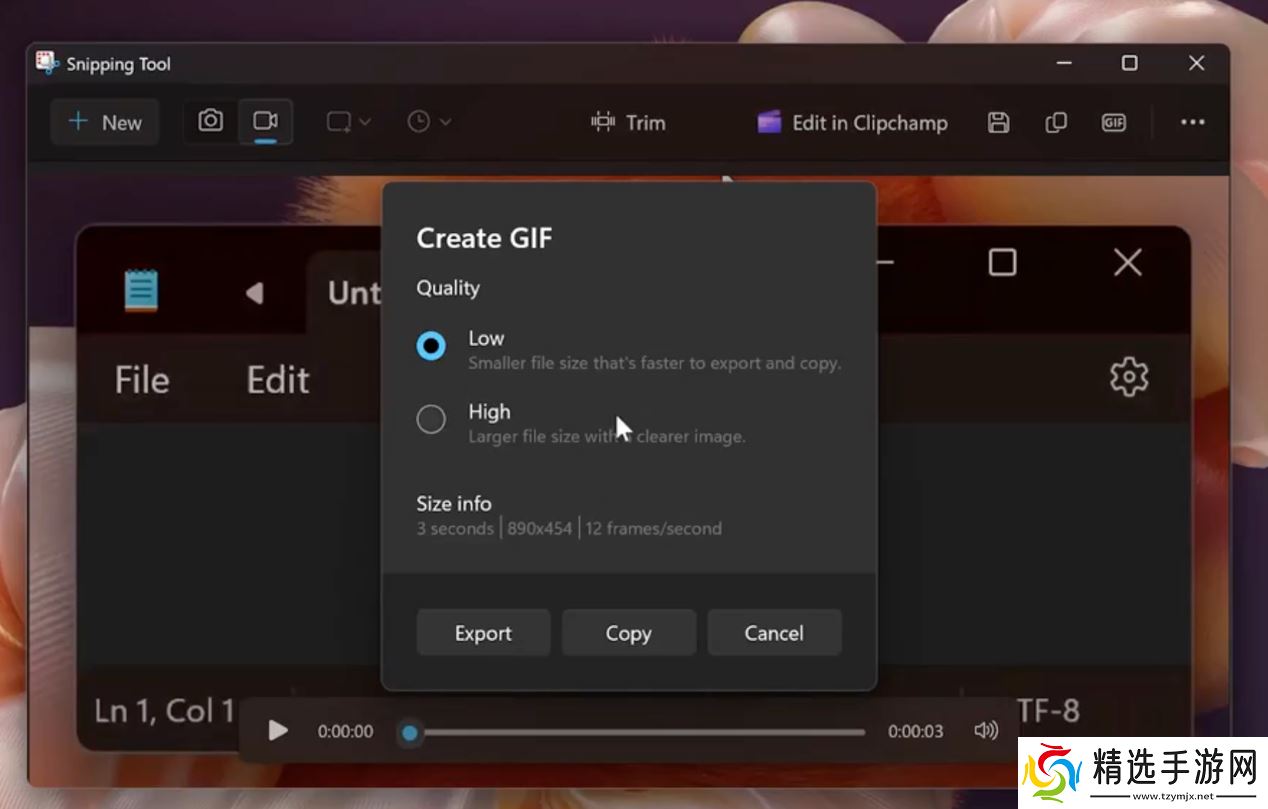1268x809 pixels.
Task: Mute the volume speaker icon
Action: point(985,731)
